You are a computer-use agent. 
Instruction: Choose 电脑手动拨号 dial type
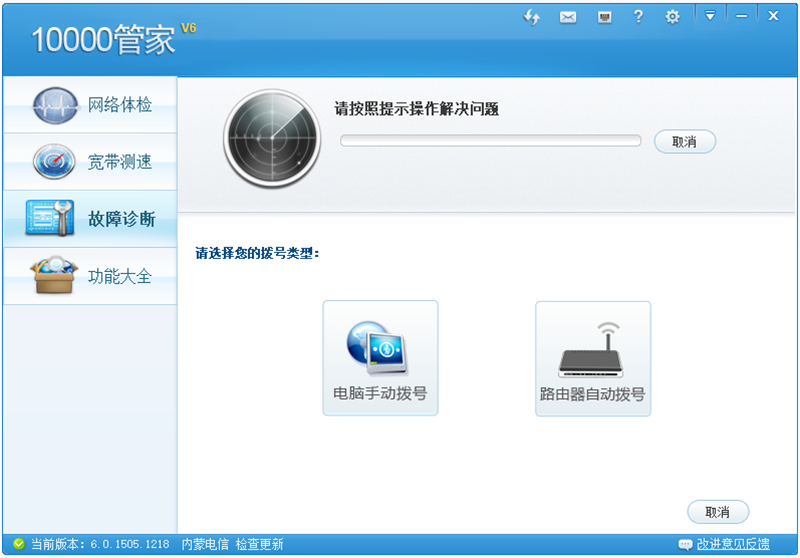click(x=380, y=358)
